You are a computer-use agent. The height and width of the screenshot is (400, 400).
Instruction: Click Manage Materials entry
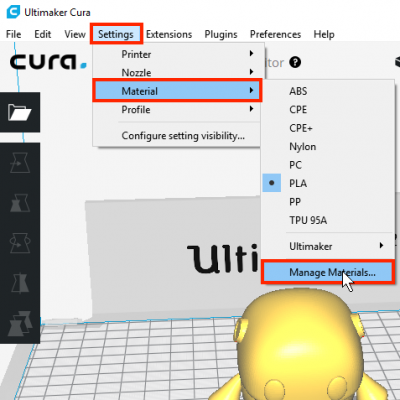click(328, 272)
